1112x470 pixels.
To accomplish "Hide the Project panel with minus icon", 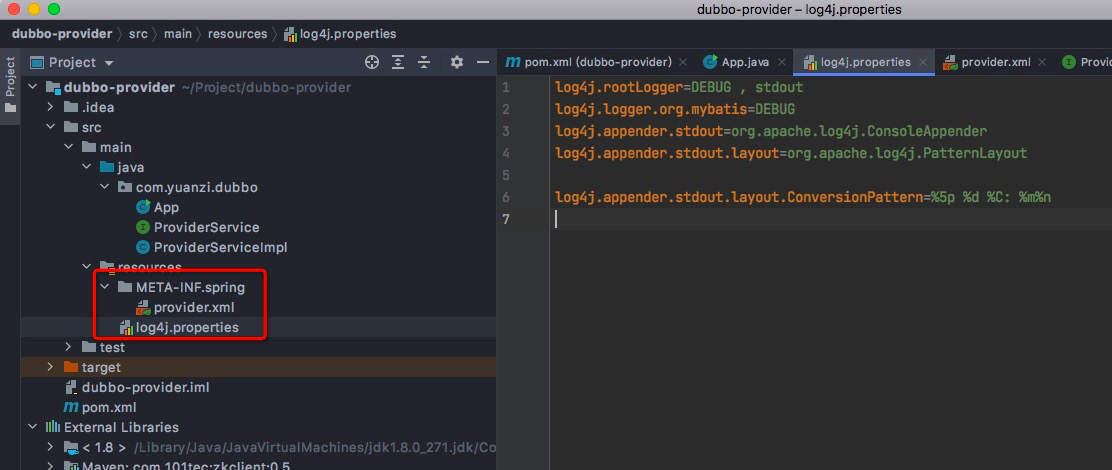I will tap(483, 62).
